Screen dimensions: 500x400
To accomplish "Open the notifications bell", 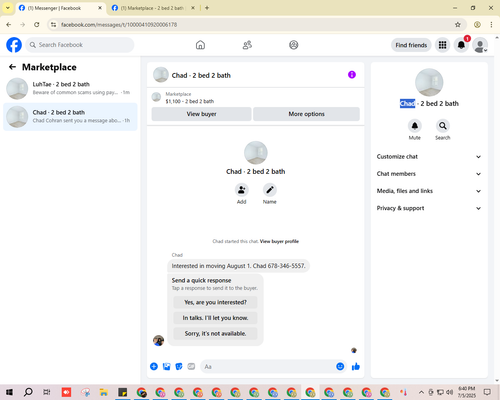I will pyautogui.click(x=461, y=45).
